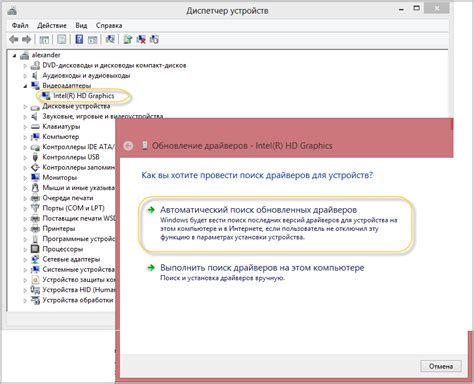The image size is (474, 384).
Task: Click the Системные устройства category icon
Action: 35,270
